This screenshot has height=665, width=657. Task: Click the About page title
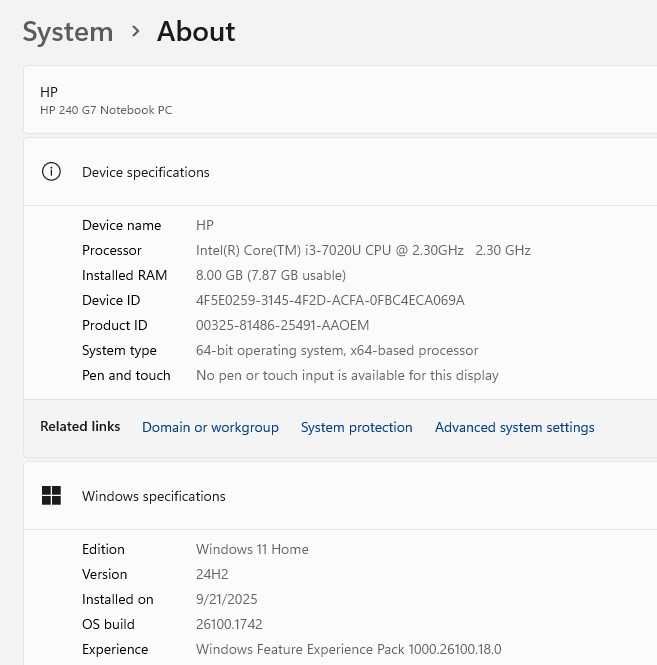[x=196, y=32]
